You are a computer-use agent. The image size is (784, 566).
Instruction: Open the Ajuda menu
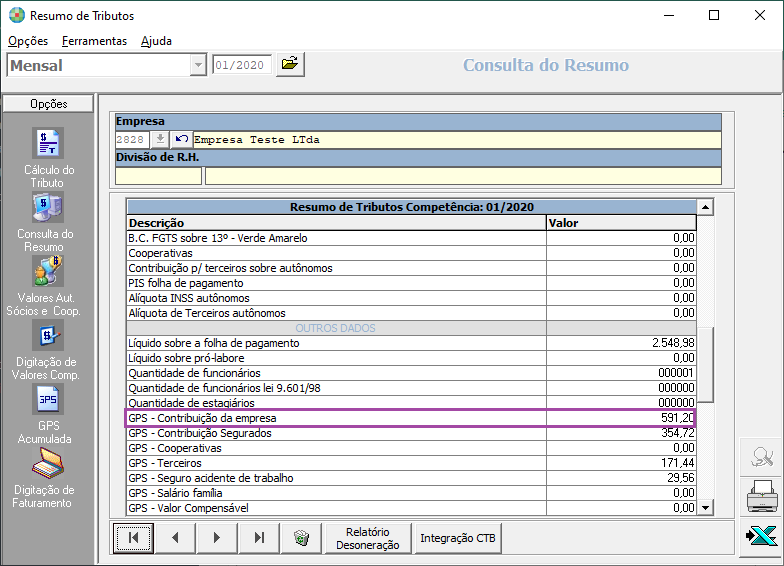click(x=156, y=41)
